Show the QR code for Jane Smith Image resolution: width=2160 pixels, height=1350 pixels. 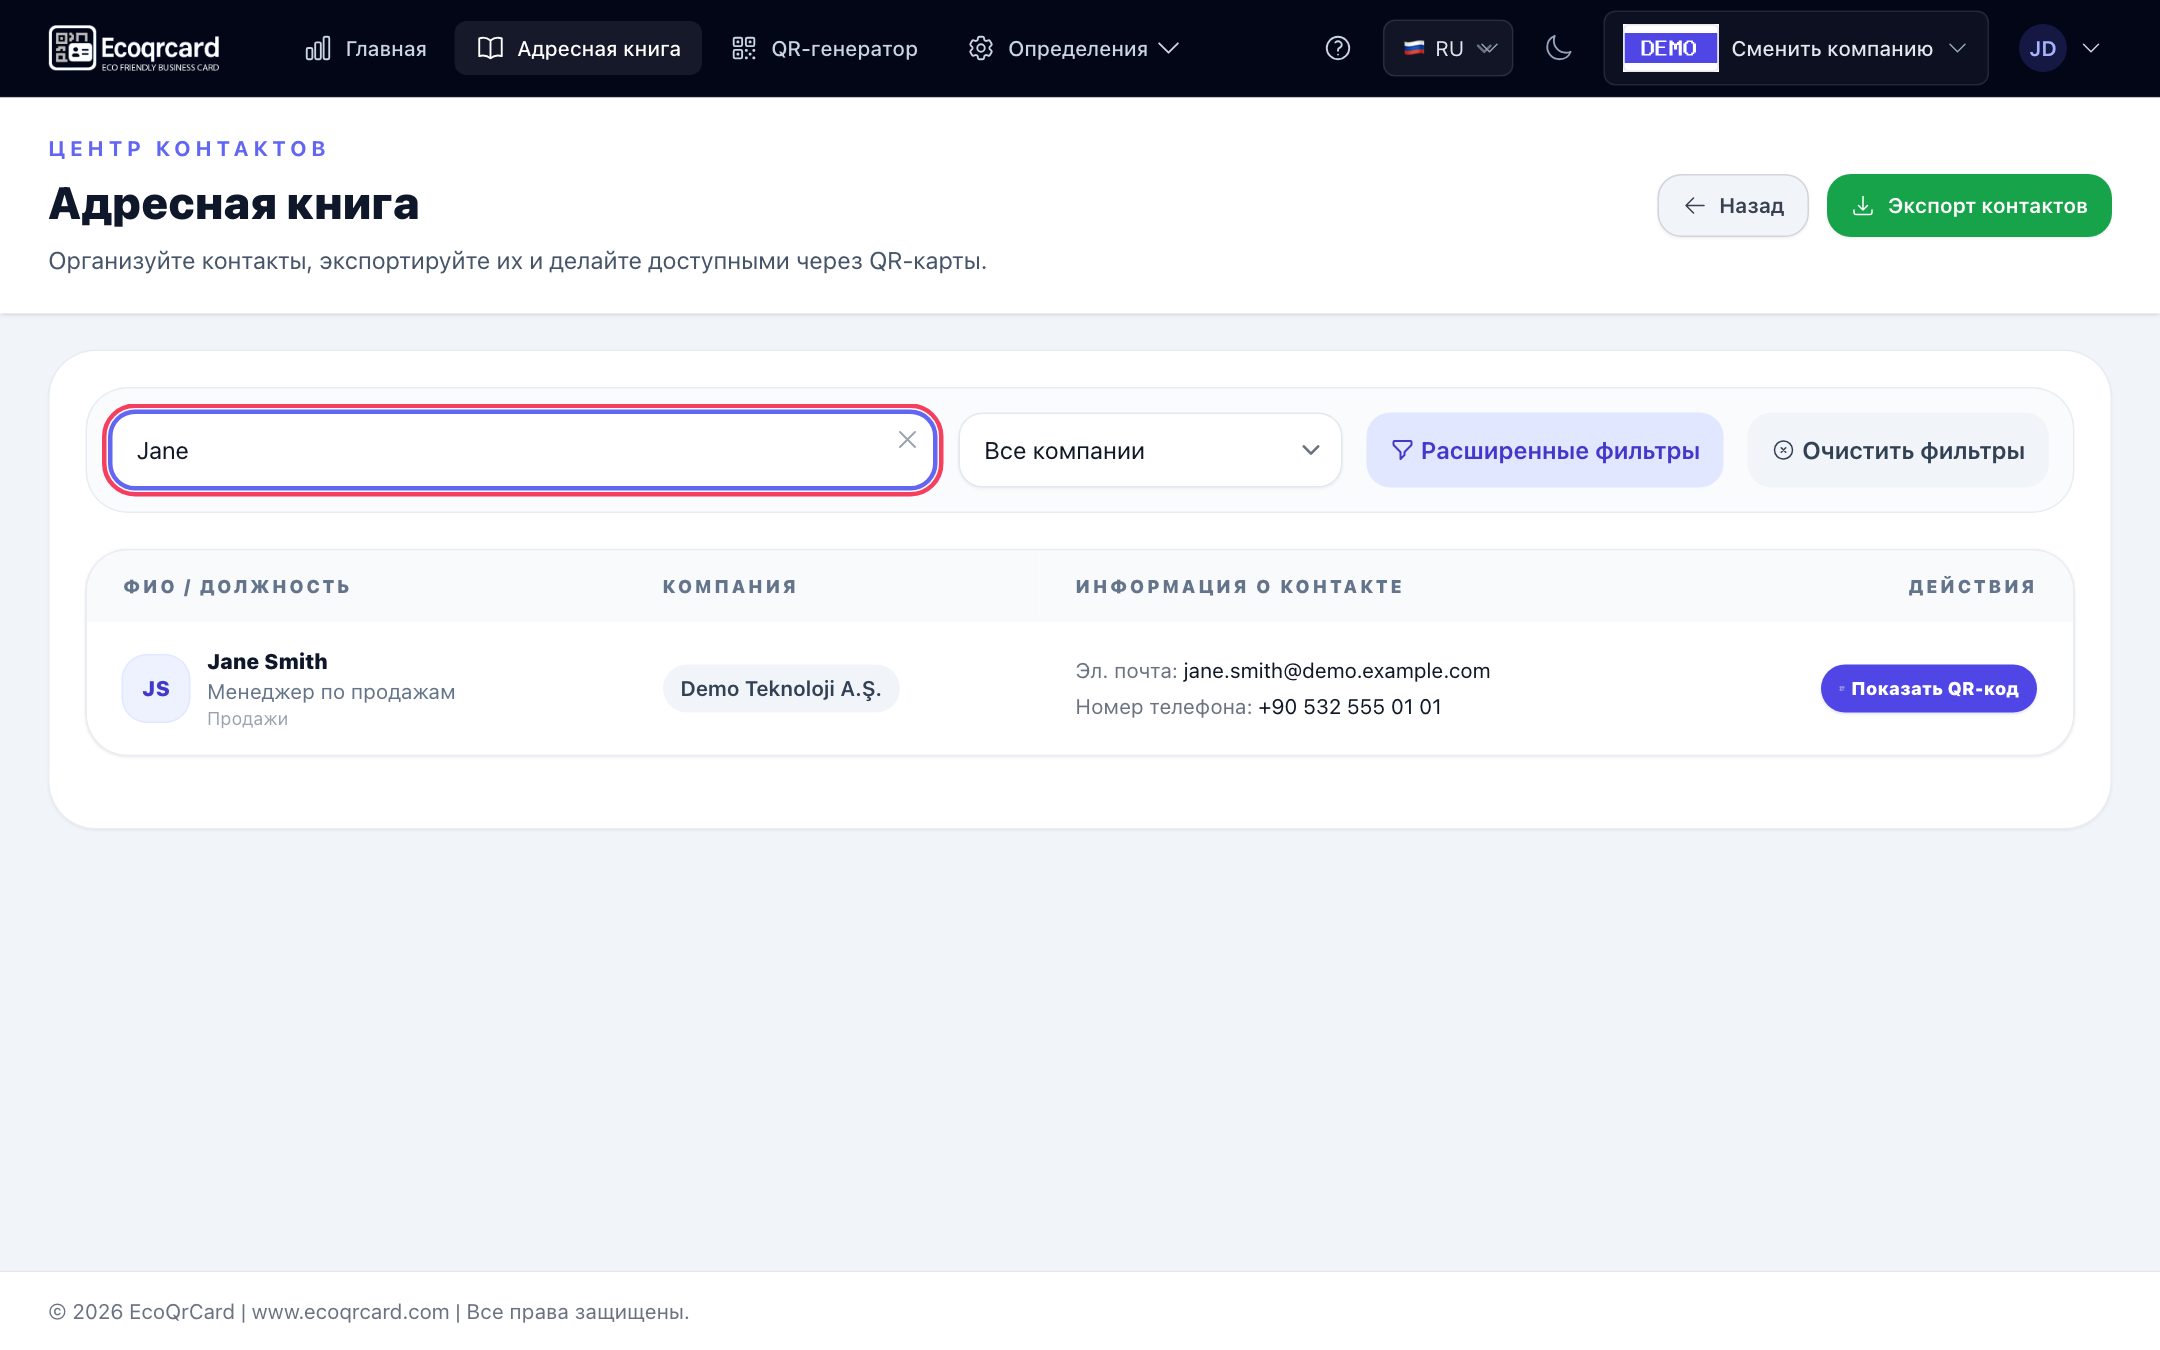(1928, 688)
